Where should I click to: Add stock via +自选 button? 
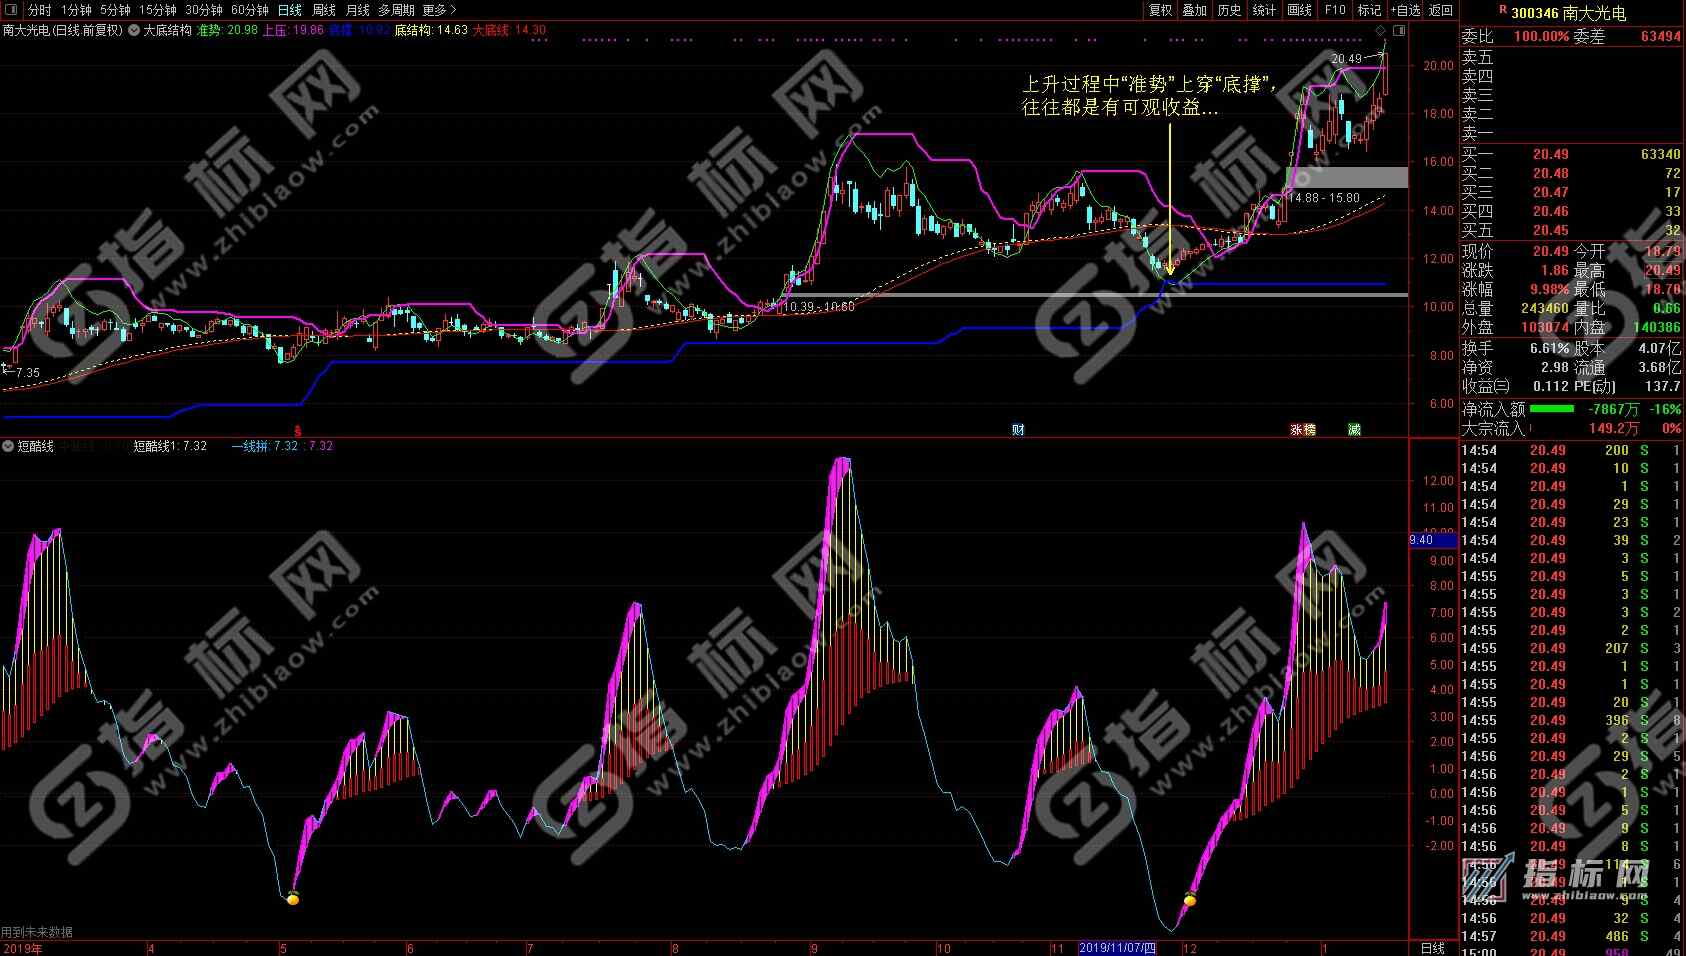pos(1405,10)
